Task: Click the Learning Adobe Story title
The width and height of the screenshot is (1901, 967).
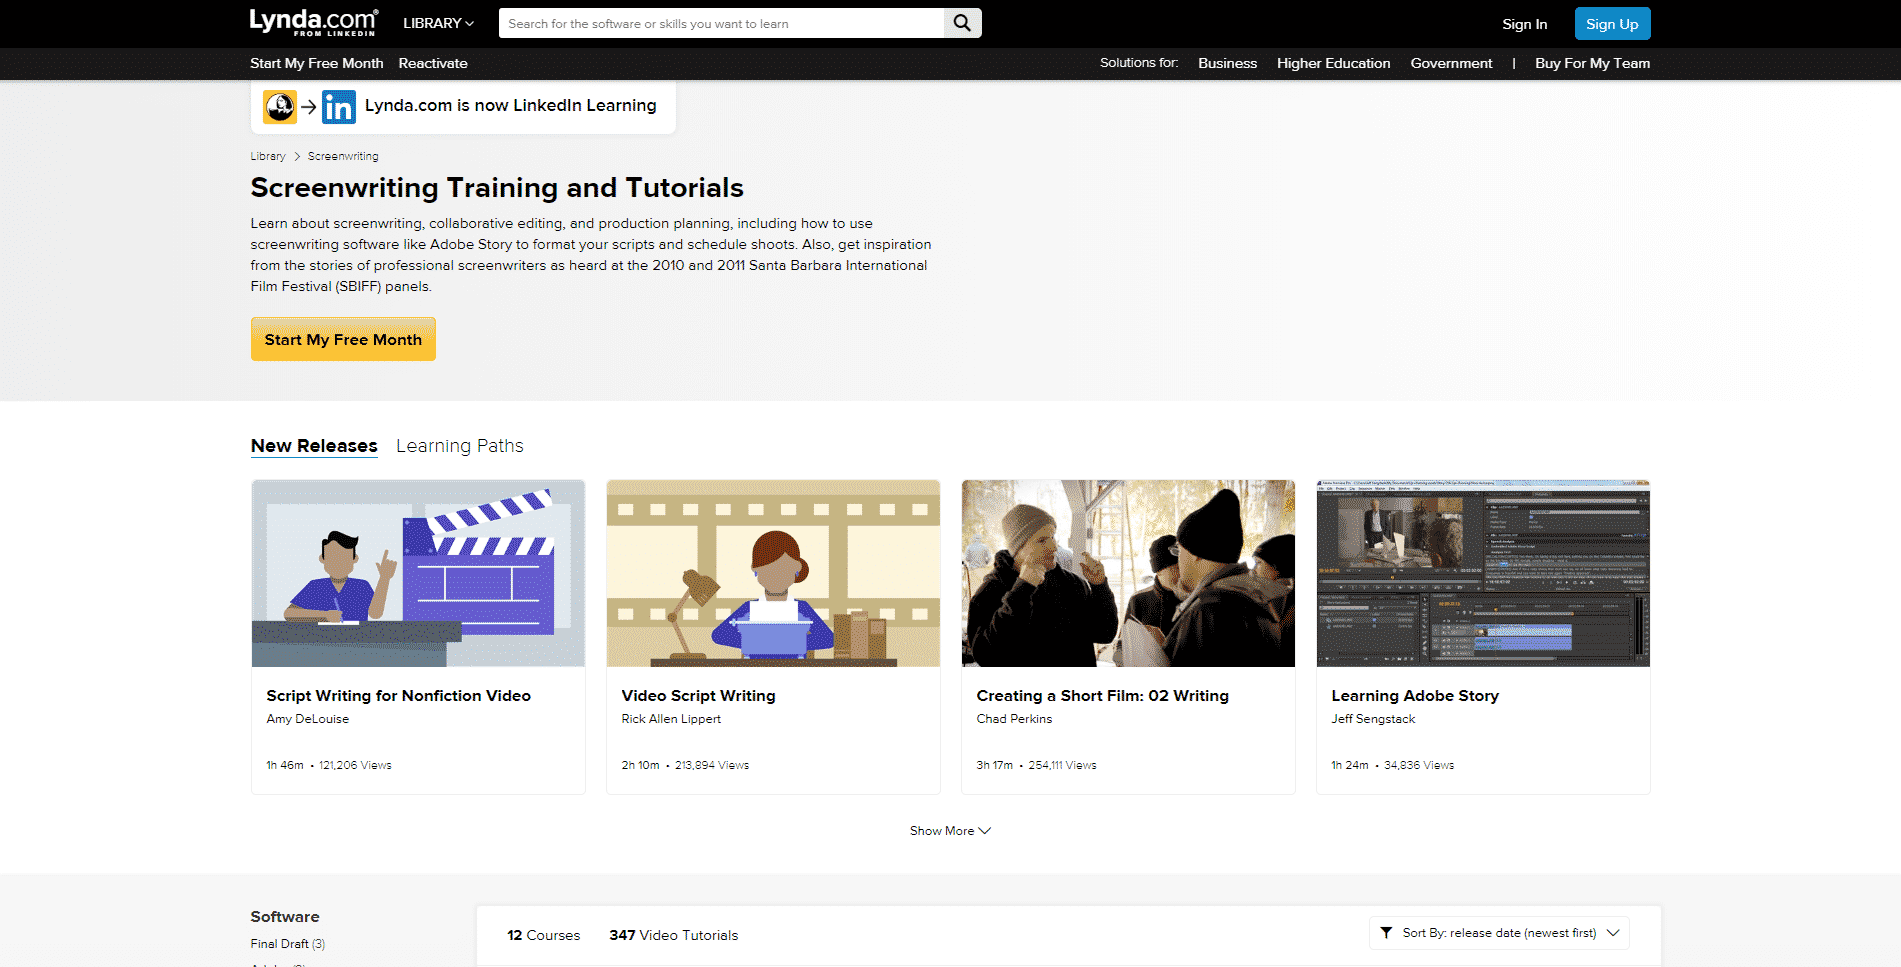Action: point(1415,696)
